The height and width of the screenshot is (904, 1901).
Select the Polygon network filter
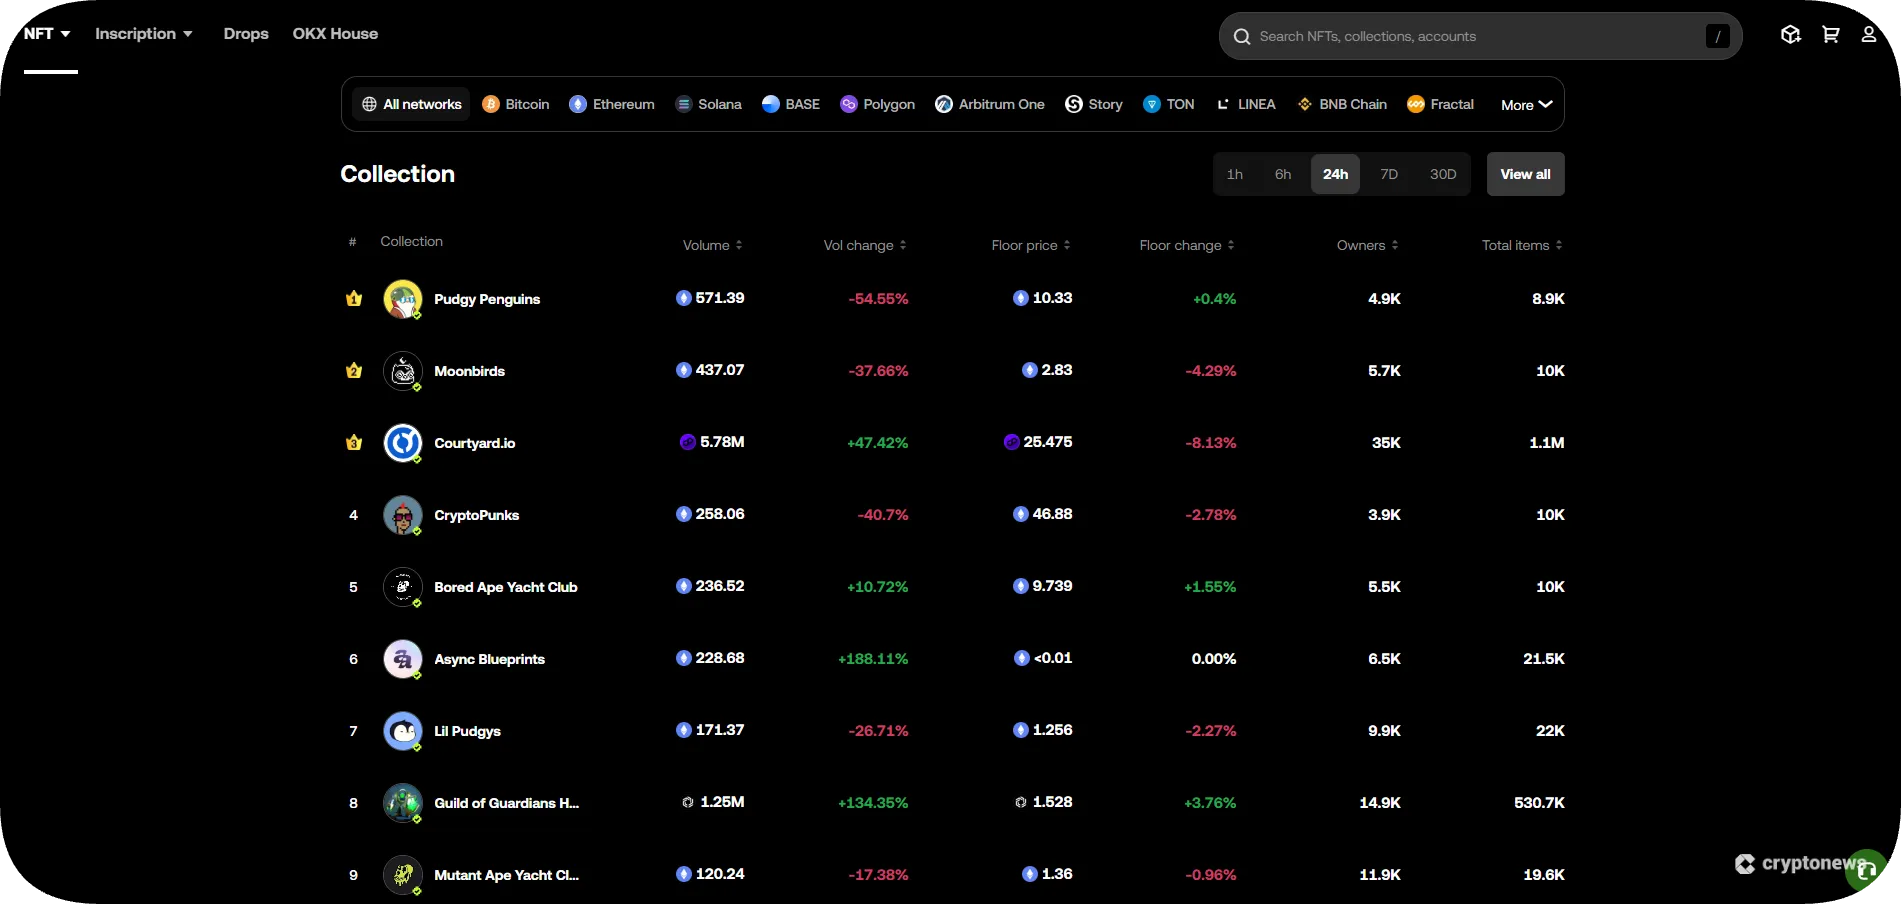pyautogui.click(x=877, y=104)
